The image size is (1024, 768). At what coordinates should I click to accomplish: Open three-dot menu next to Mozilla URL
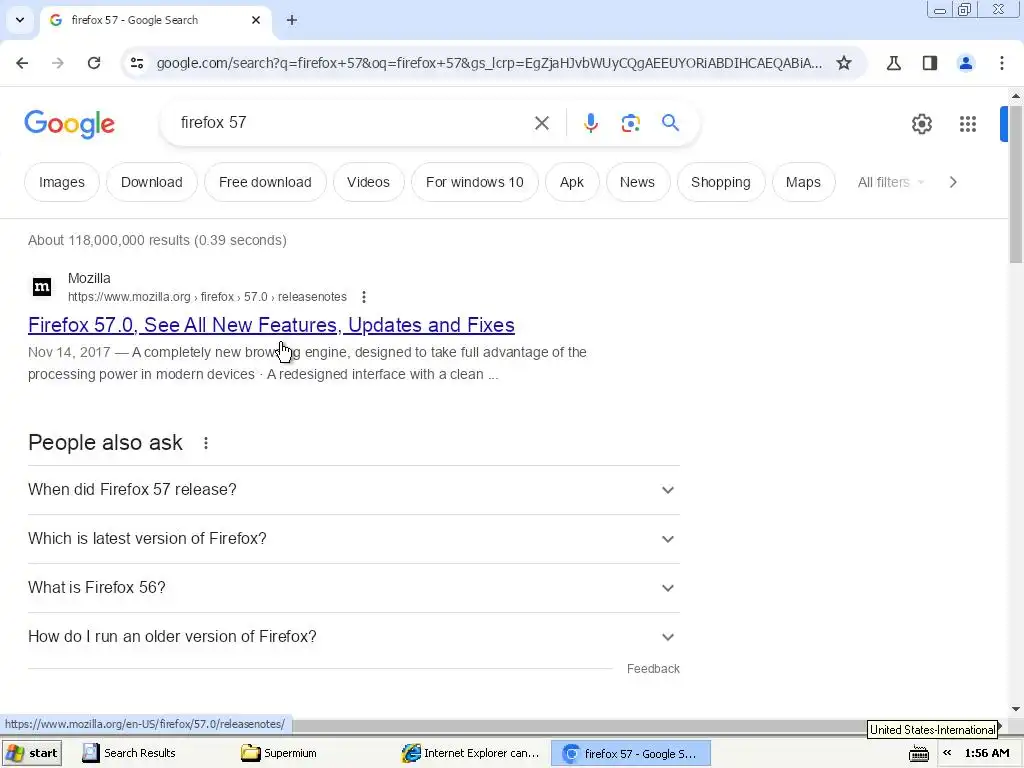click(364, 297)
